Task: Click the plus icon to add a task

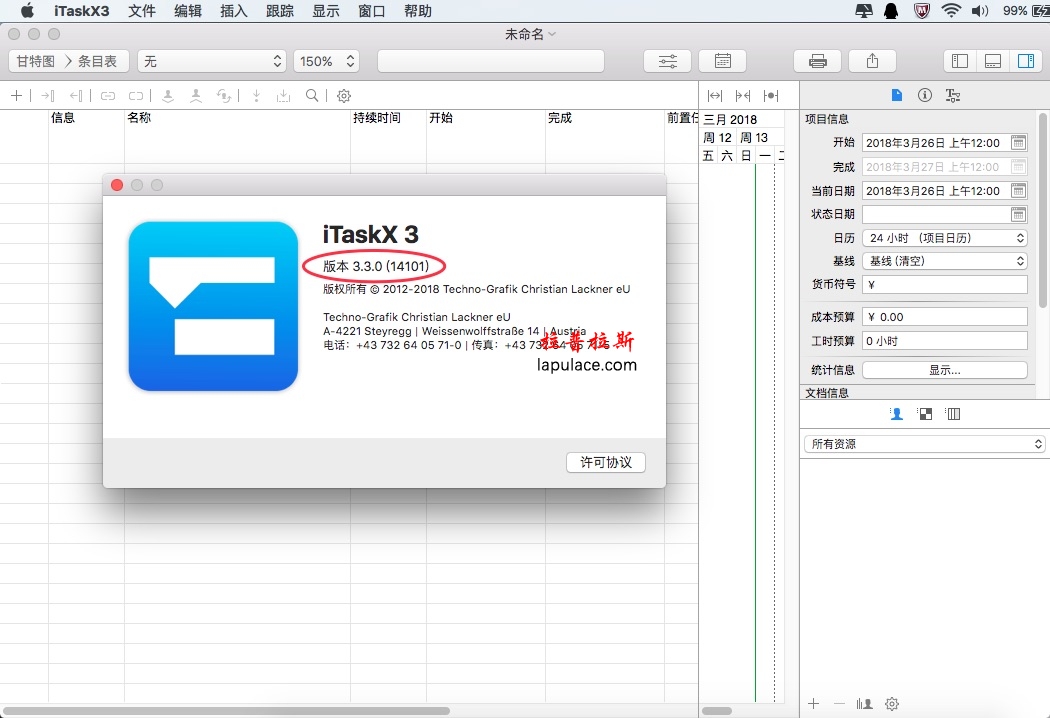Action: [17, 96]
